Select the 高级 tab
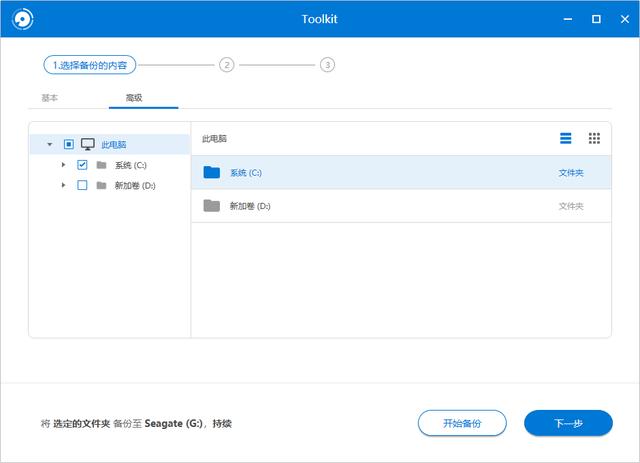The image size is (640, 463). click(x=134, y=98)
